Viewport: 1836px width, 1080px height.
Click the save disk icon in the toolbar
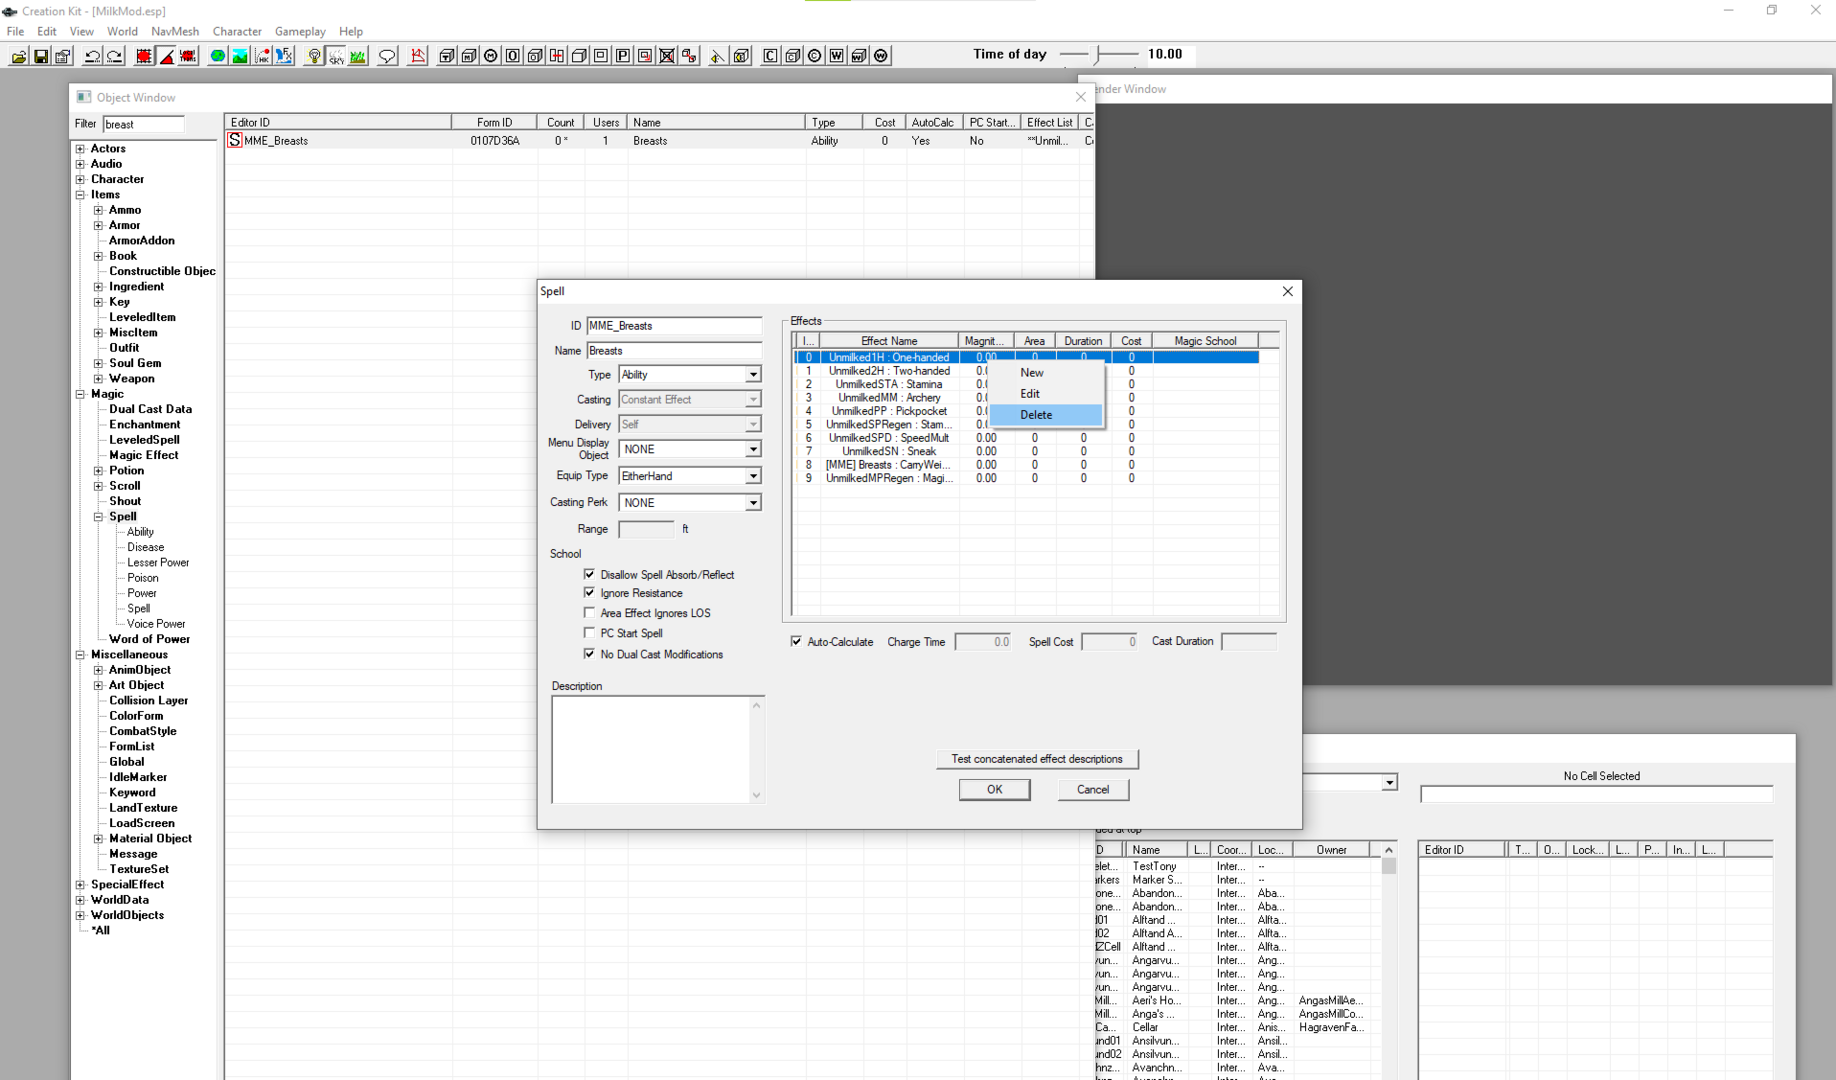point(40,56)
